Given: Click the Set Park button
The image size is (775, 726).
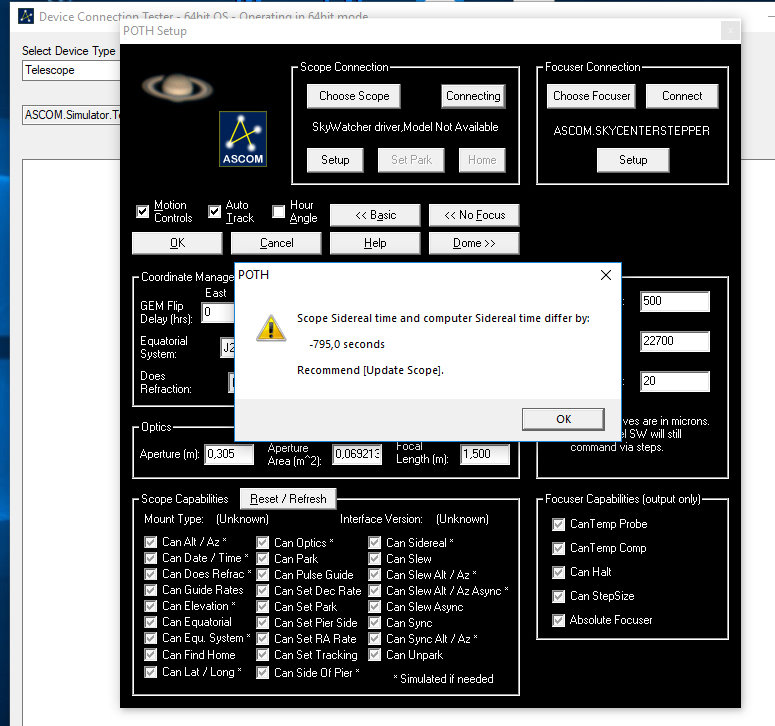Looking at the screenshot, I should click(x=411, y=160).
